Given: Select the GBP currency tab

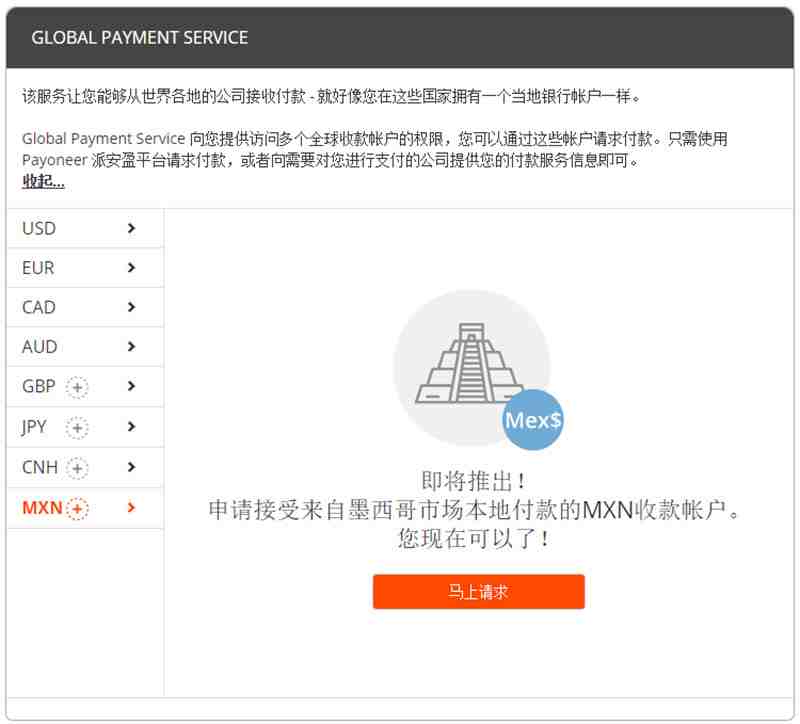Looking at the screenshot, I should pos(85,387).
